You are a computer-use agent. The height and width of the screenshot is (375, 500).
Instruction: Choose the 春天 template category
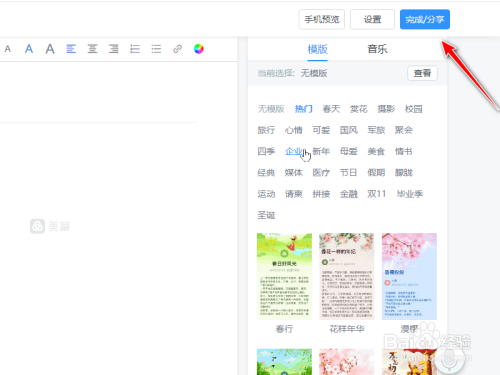coord(331,109)
